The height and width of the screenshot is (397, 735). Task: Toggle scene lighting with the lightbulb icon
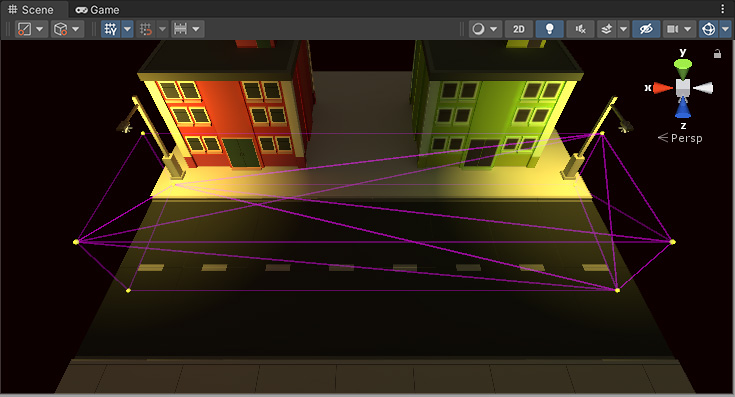[x=550, y=29]
